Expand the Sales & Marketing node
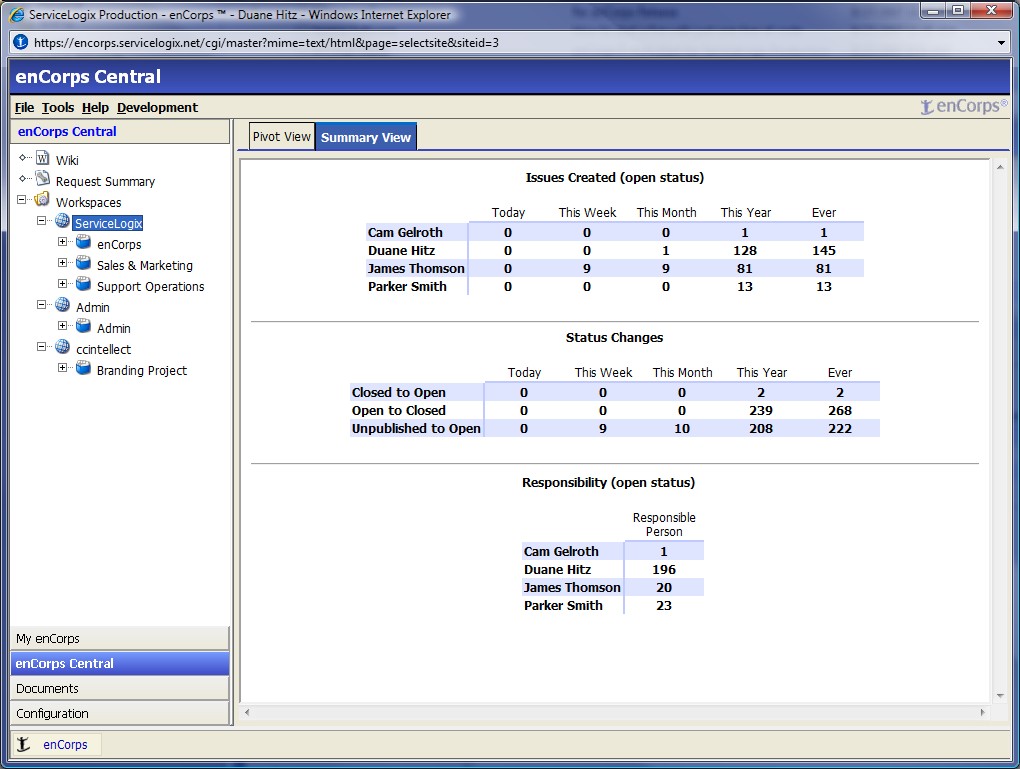 (62, 263)
